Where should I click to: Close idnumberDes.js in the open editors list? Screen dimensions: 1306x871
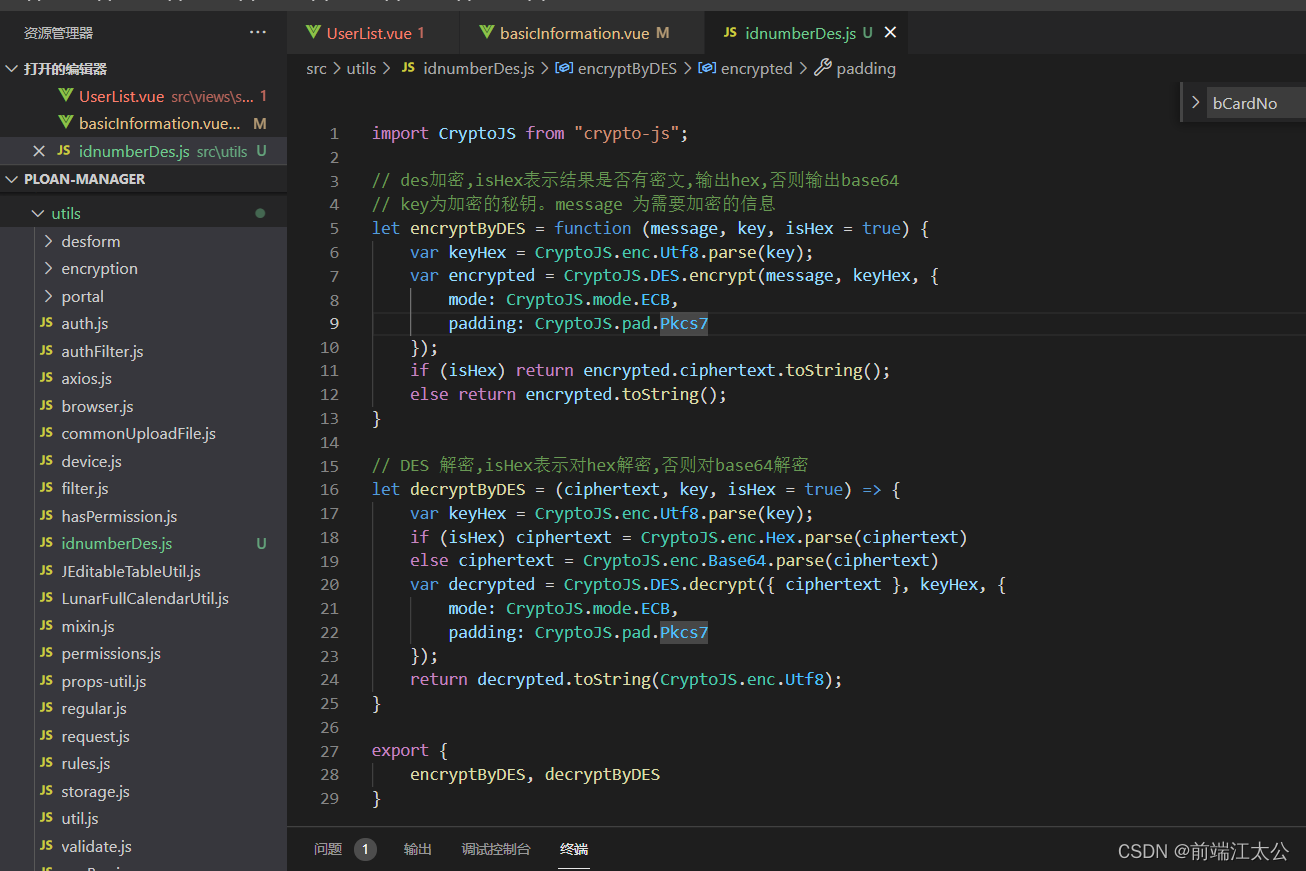point(39,151)
